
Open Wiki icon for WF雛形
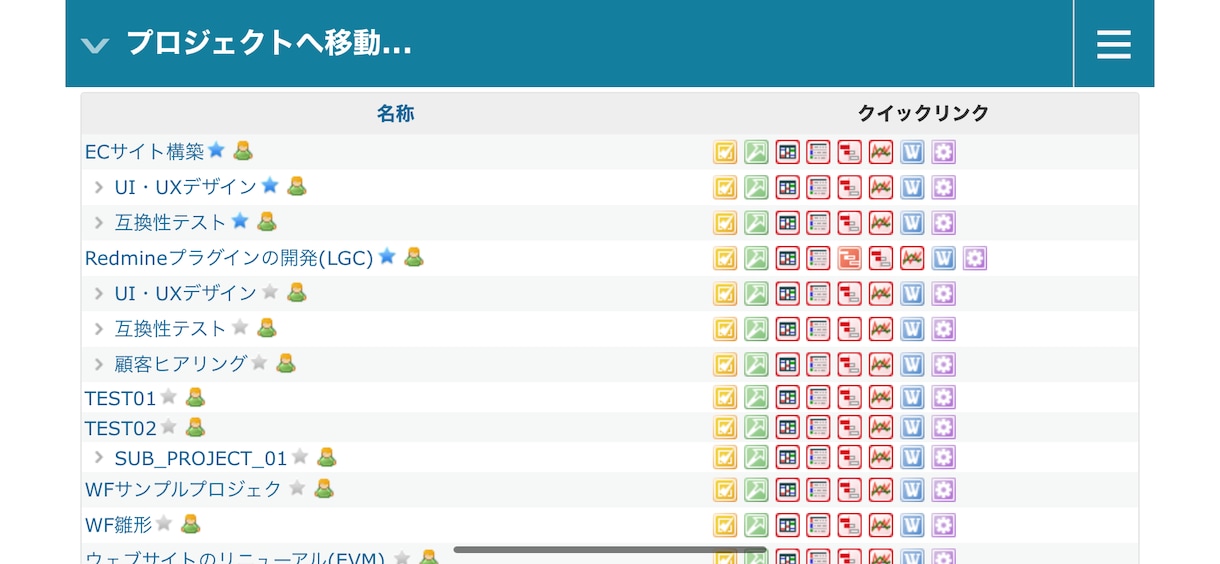(x=912, y=525)
